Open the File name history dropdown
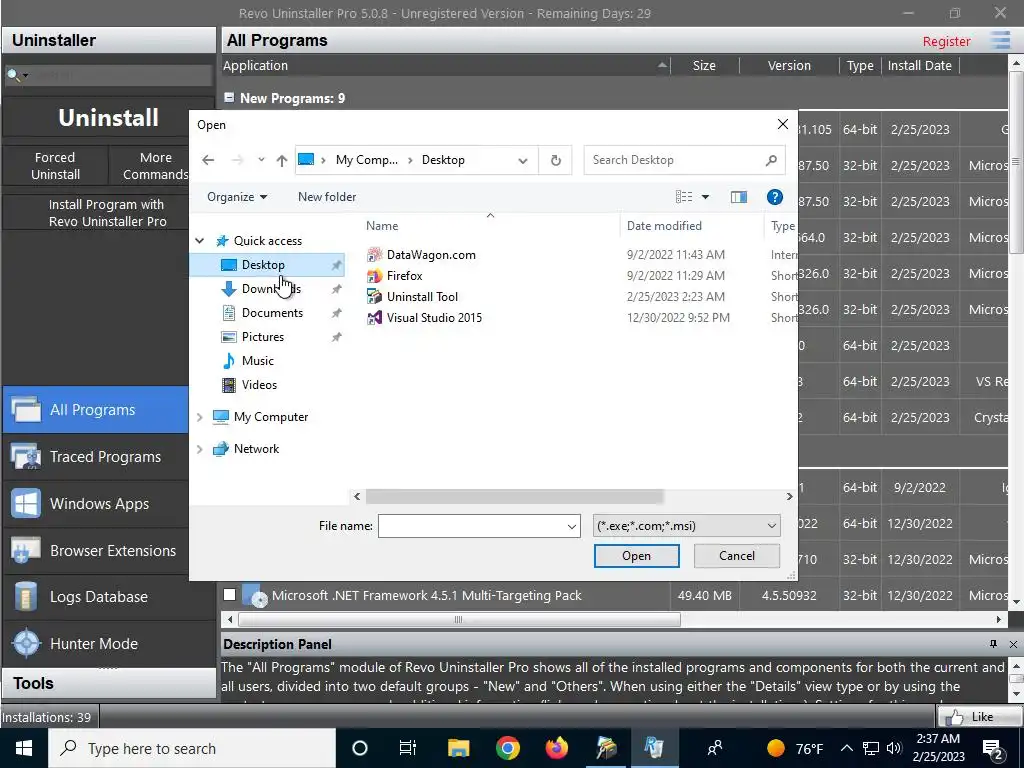The height and width of the screenshot is (768, 1024). point(571,526)
